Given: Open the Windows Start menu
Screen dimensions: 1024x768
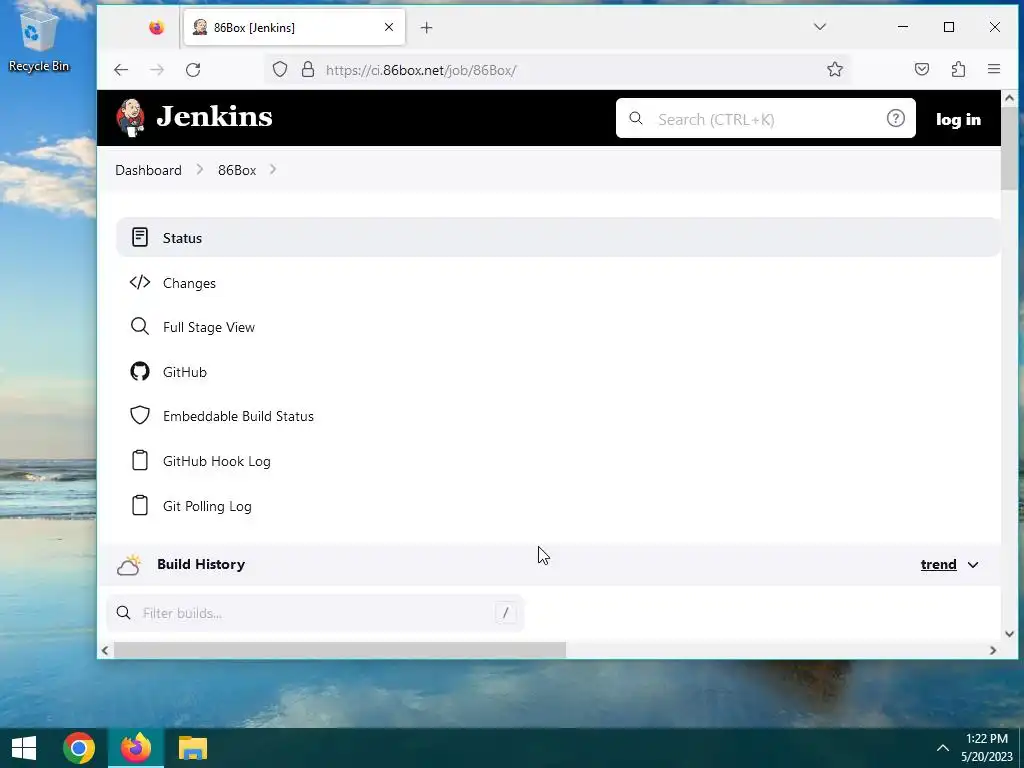Looking at the screenshot, I should pyautogui.click(x=24, y=748).
